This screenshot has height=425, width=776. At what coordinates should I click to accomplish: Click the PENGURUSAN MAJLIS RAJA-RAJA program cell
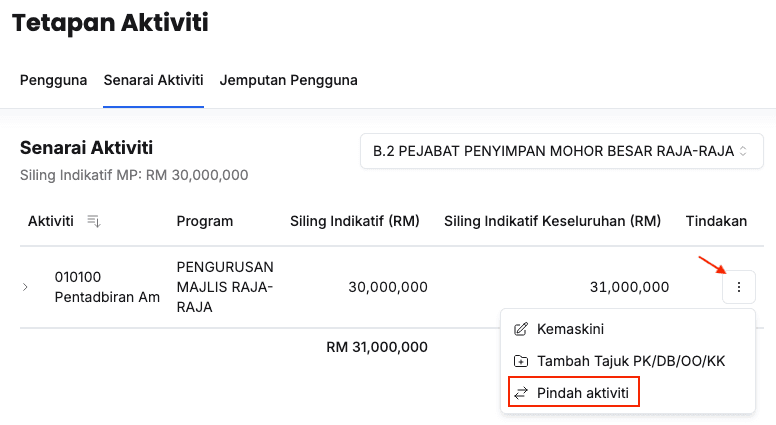[225, 287]
